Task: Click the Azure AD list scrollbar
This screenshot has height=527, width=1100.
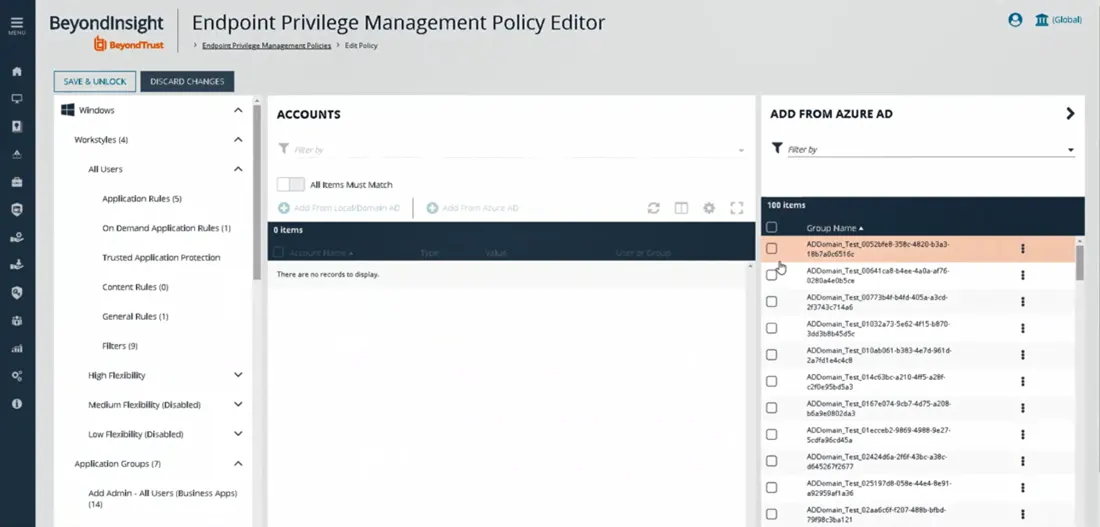Action: tap(1080, 262)
